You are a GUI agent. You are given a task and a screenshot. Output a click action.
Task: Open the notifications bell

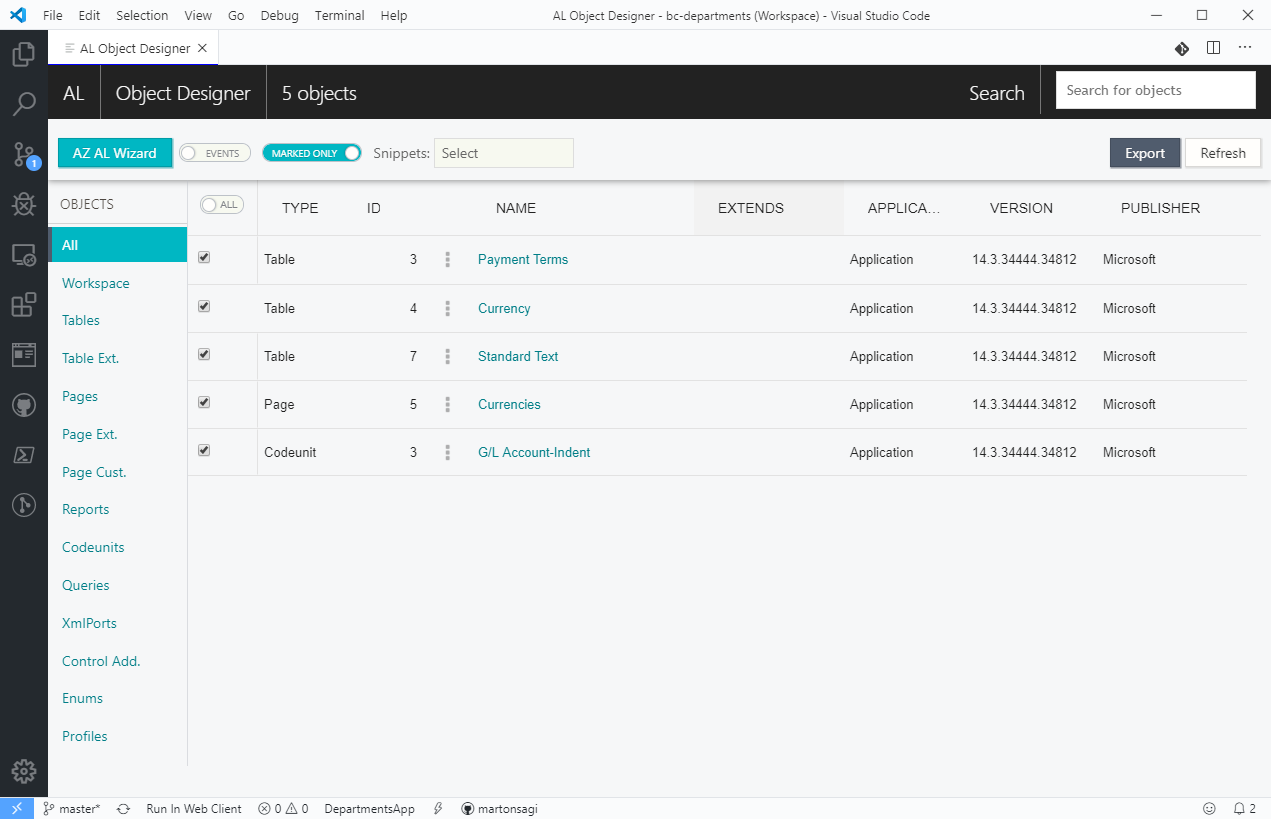1245,809
